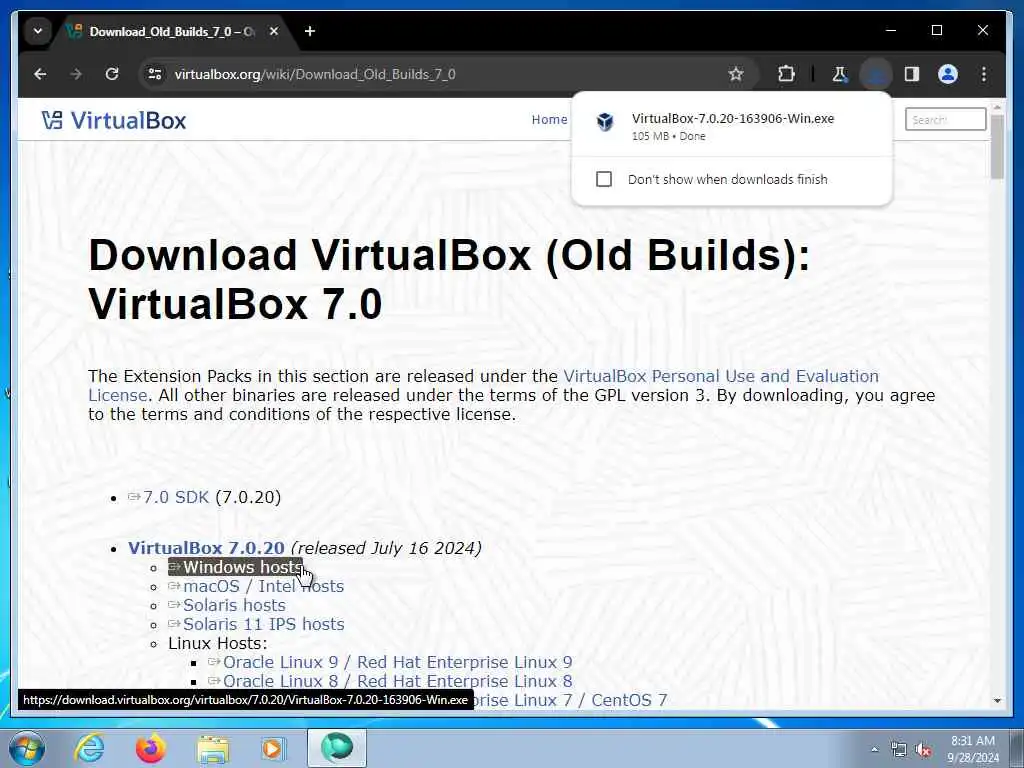Open Windows Explorer folder taskbar icon
This screenshot has height=768, width=1024.
tap(213, 749)
